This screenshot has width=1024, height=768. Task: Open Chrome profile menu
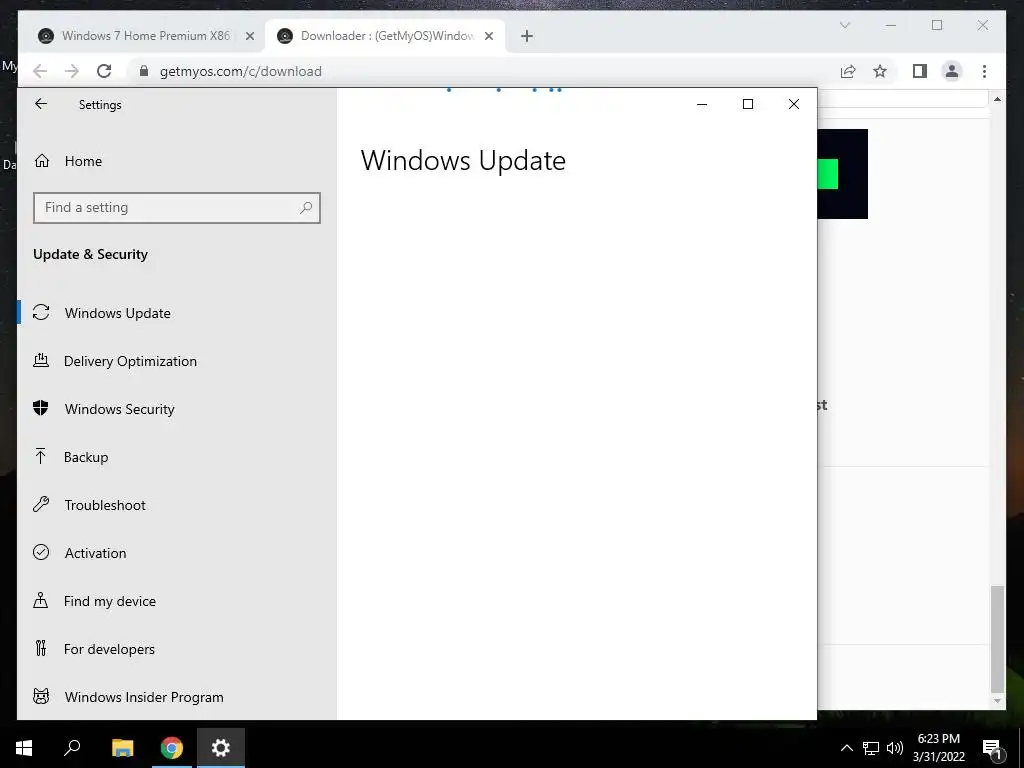(x=952, y=71)
